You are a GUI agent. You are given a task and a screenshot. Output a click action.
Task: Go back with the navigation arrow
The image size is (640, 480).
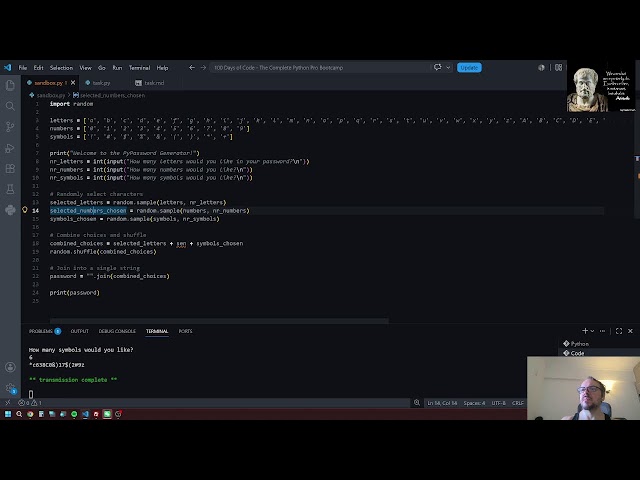(x=191, y=67)
